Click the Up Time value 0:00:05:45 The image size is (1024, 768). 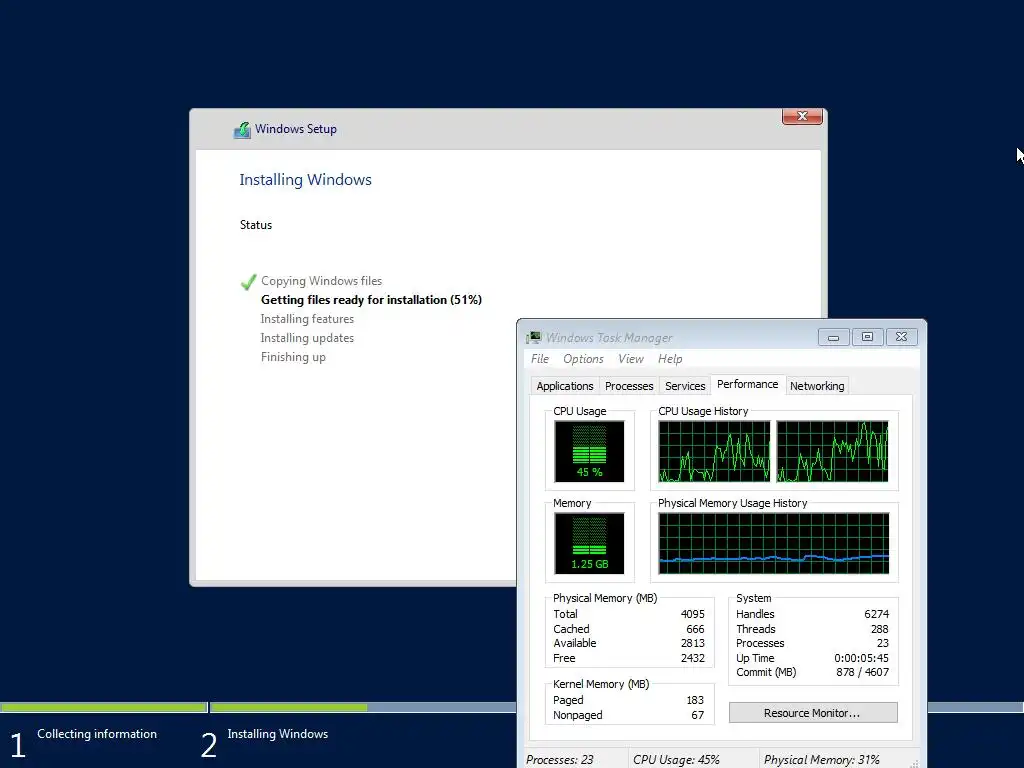coord(861,658)
